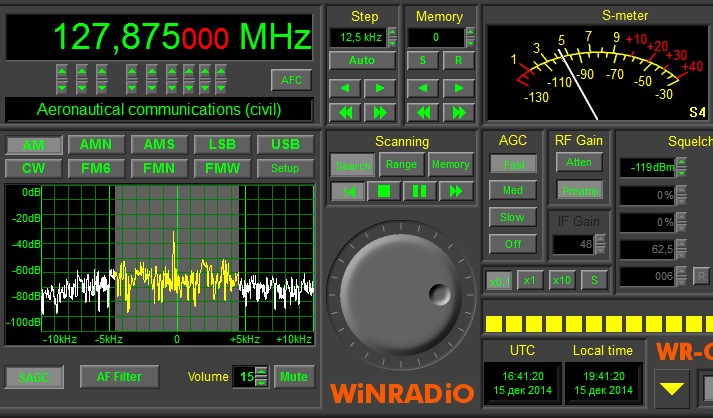Screen dimensions: 713x418
Task: Open Search scanning tab
Action: pos(353,166)
